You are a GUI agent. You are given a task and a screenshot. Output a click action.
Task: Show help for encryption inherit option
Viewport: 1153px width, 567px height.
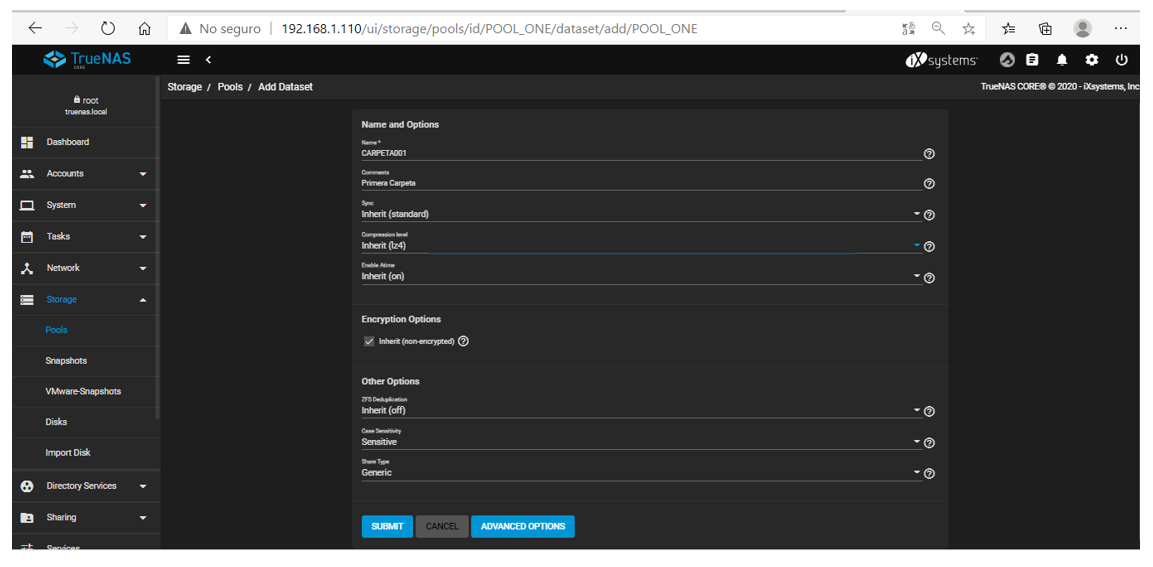463,341
